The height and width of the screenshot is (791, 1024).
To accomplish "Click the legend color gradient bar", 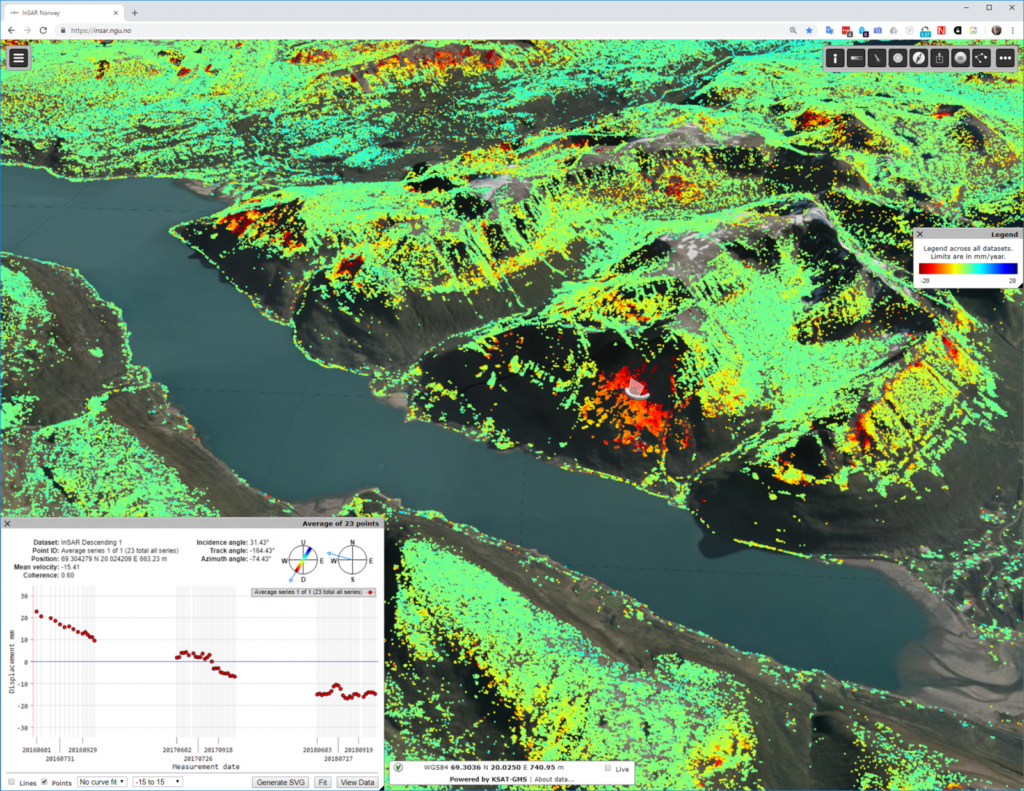I will coord(968,268).
